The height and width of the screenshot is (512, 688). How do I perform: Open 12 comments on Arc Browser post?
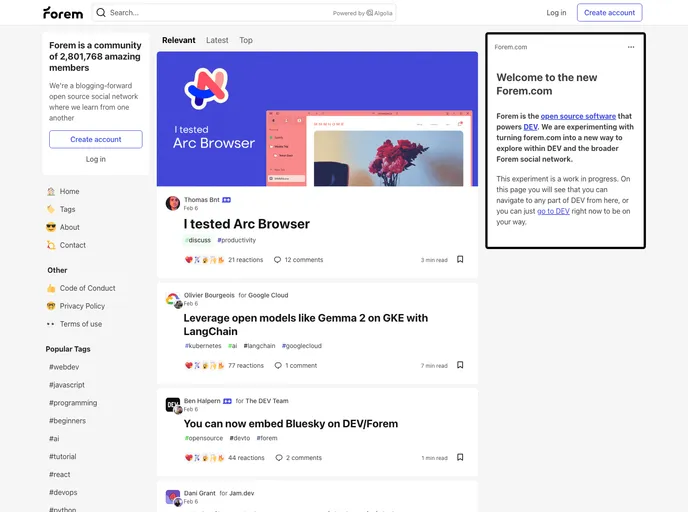[x=298, y=260]
